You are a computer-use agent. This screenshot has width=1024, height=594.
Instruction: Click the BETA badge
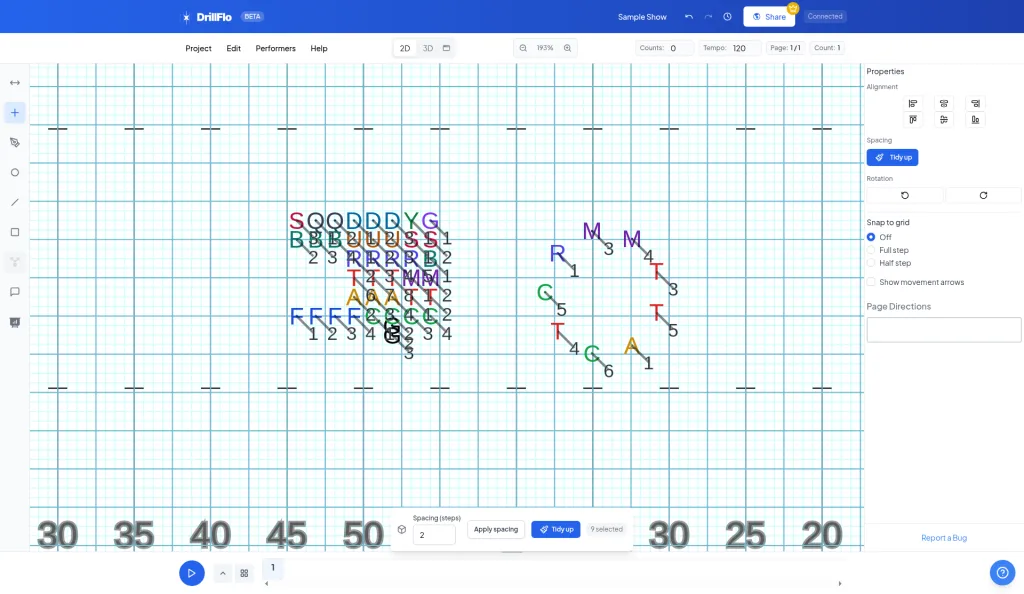tap(252, 17)
